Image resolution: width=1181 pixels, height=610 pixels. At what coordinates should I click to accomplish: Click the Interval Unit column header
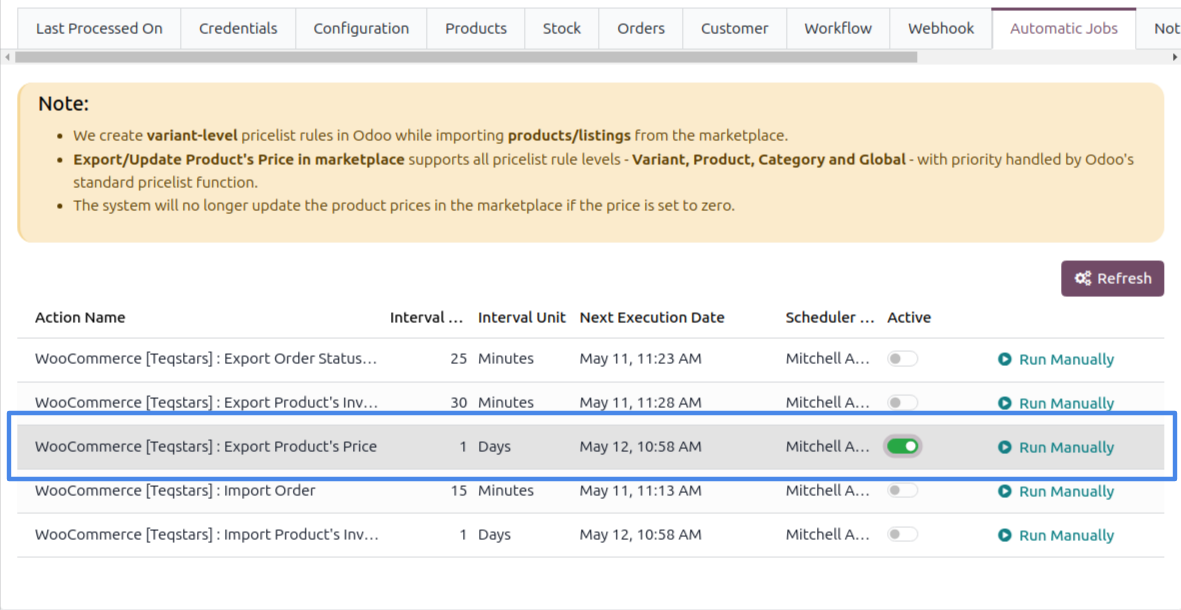click(521, 318)
